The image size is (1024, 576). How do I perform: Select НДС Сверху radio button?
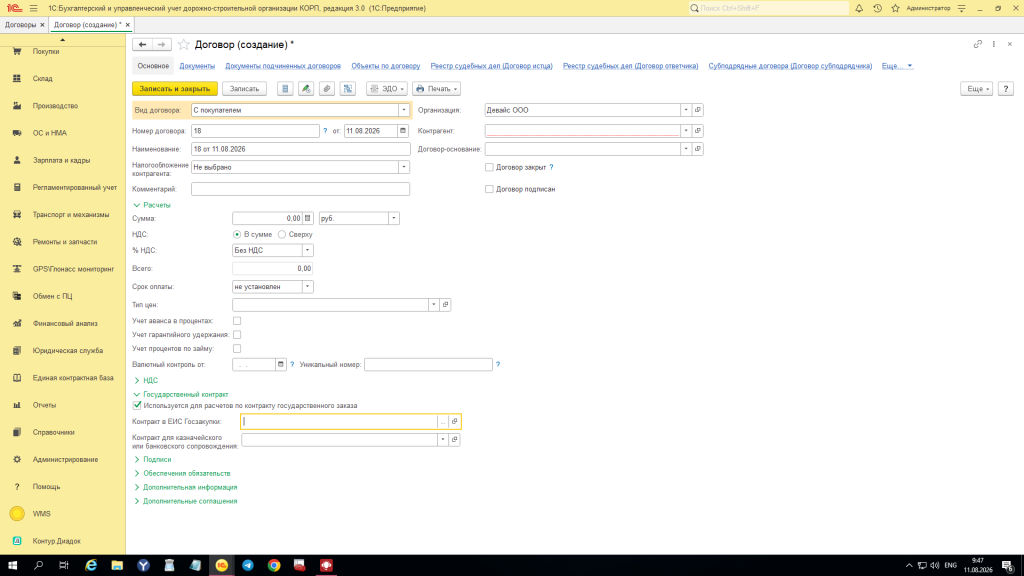282,234
